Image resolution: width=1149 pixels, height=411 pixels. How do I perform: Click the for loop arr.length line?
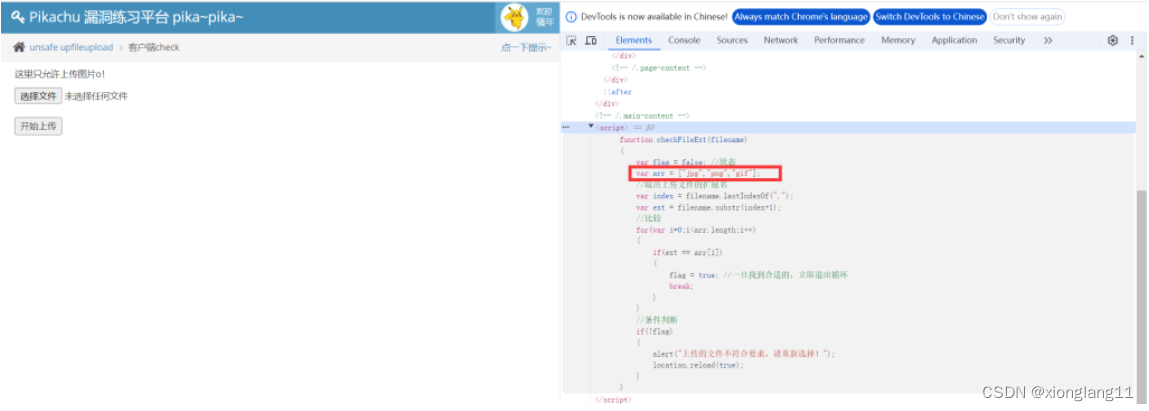click(695, 230)
